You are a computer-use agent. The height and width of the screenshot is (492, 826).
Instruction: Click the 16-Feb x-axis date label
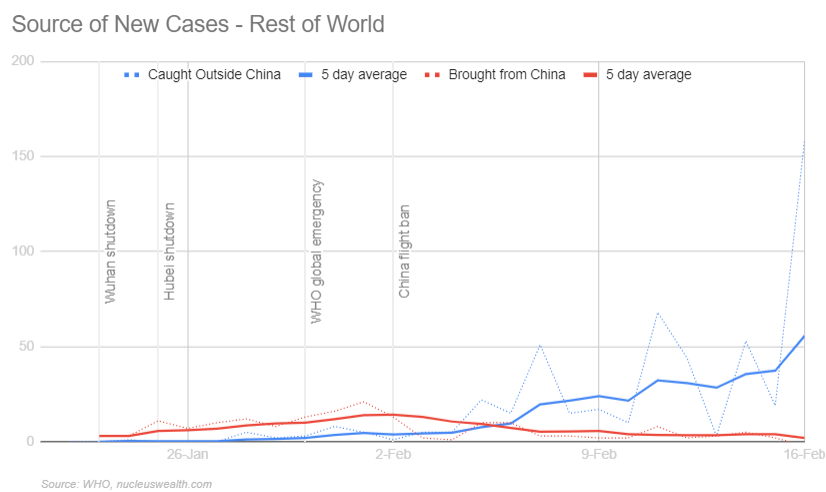803,455
